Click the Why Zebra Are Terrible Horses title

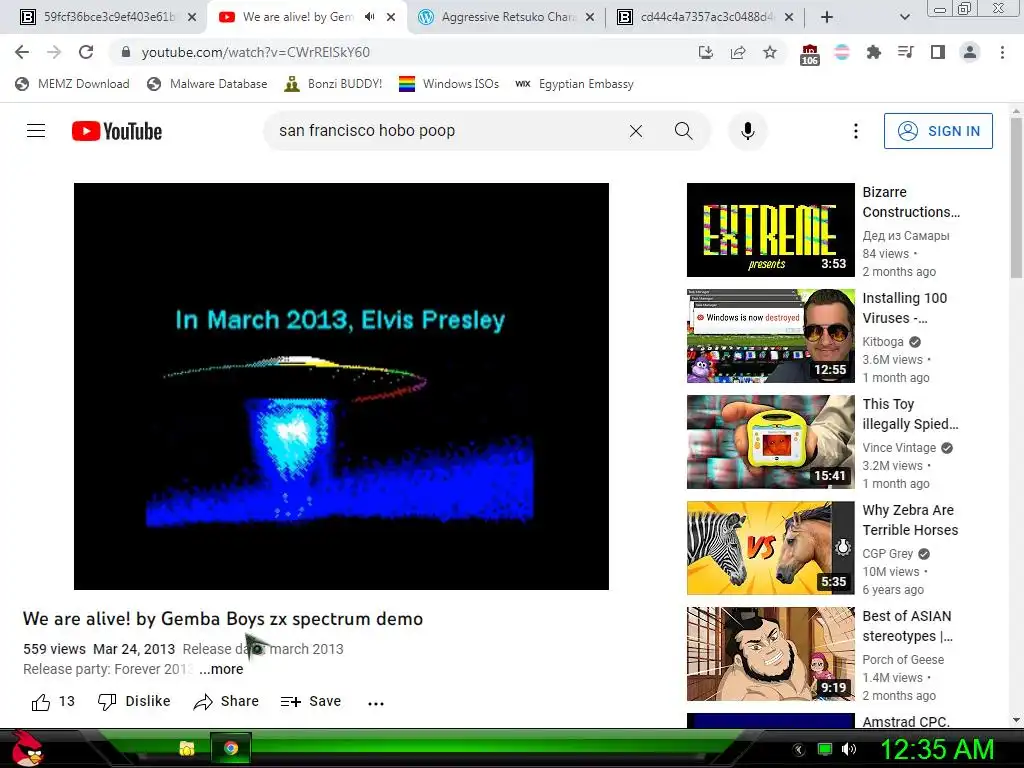point(910,520)
